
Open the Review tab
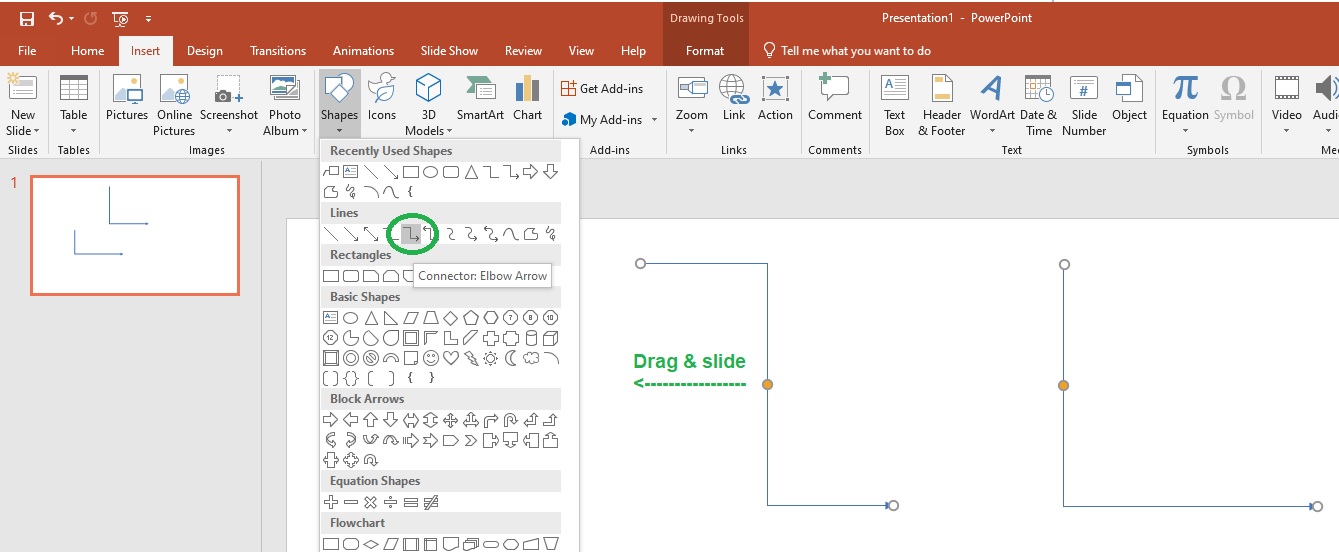tap(523, 51)
